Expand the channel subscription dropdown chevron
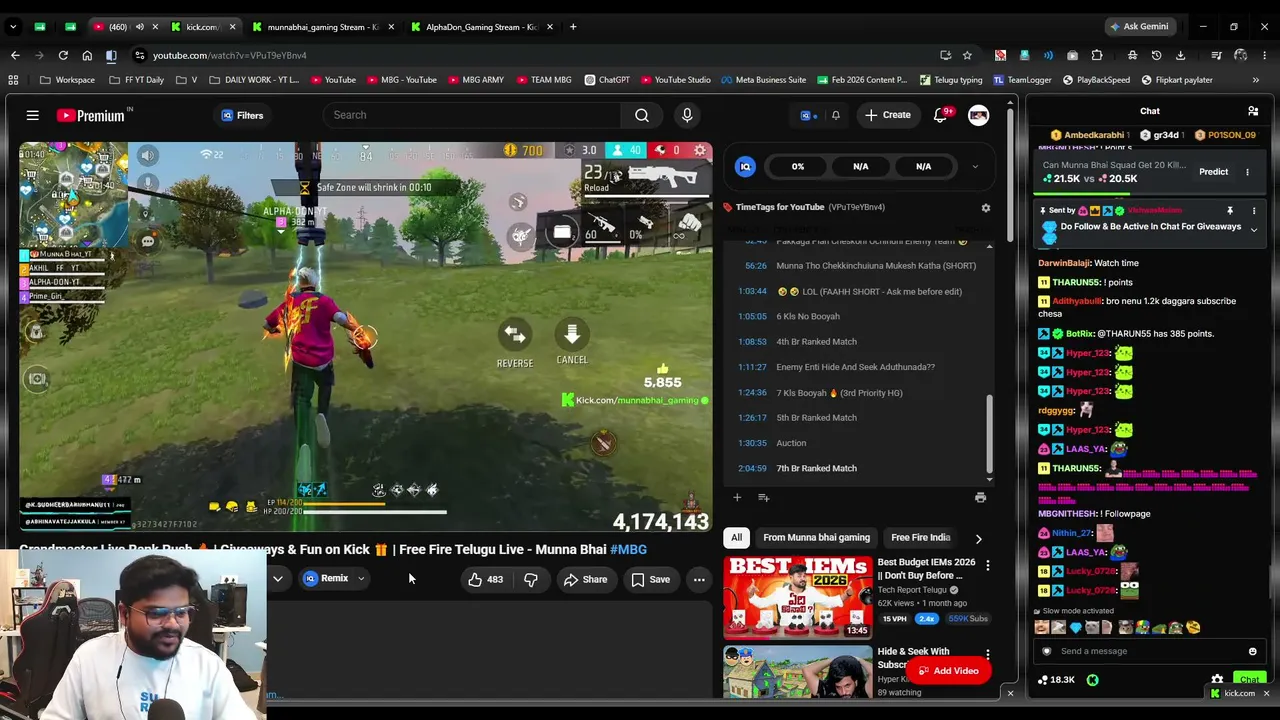 278,579
